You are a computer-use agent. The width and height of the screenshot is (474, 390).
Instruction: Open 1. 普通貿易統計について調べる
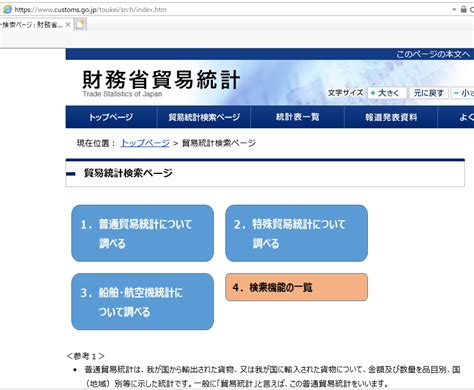point(143,233)
